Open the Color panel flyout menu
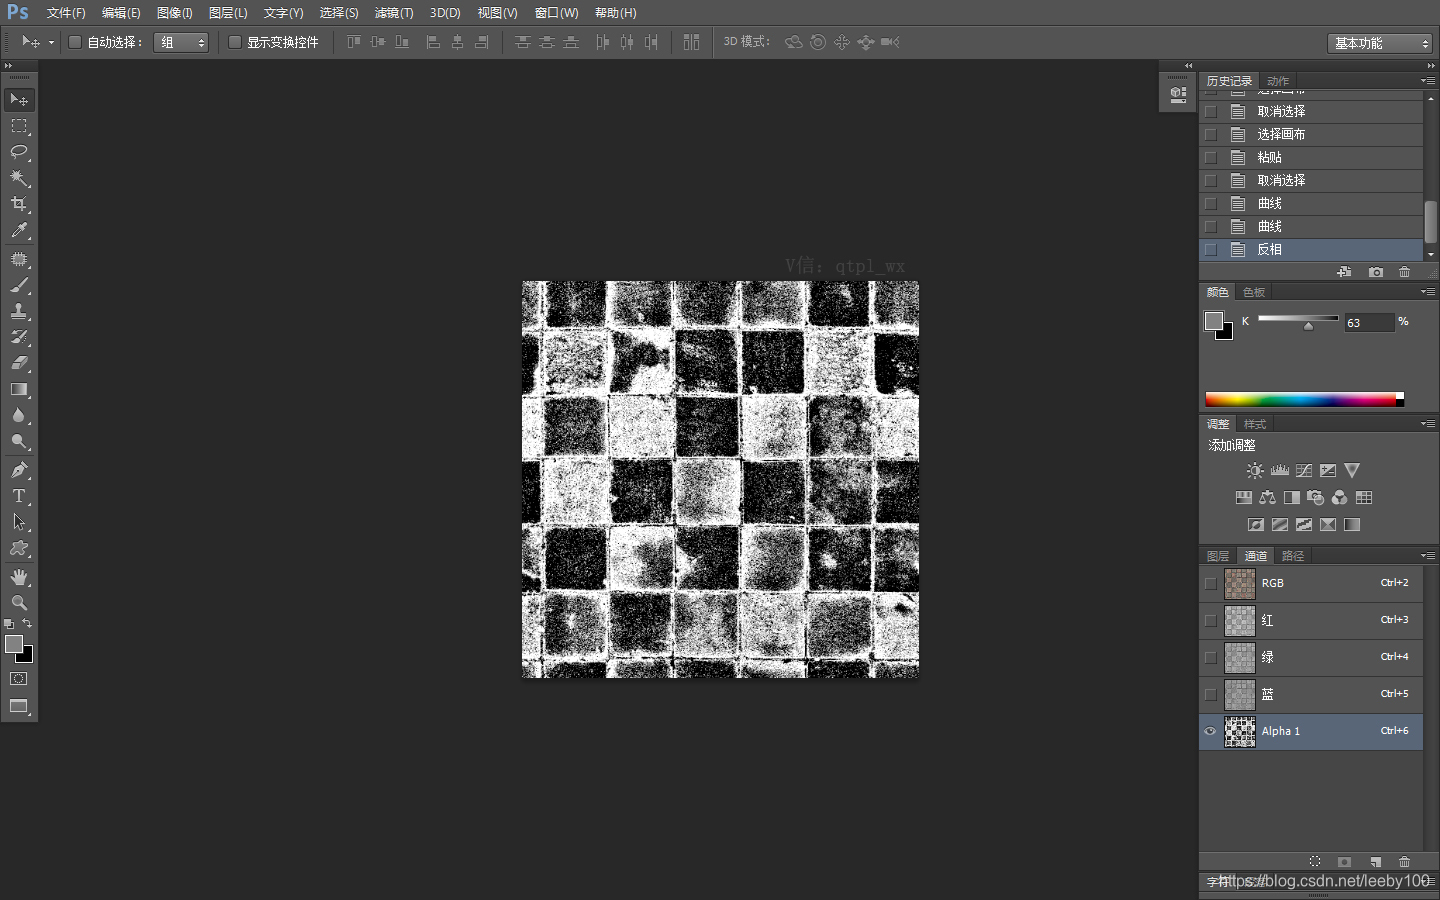The height and width of the screenshot is (900, 1440). pyautogui.click(x=1427, y=291)
